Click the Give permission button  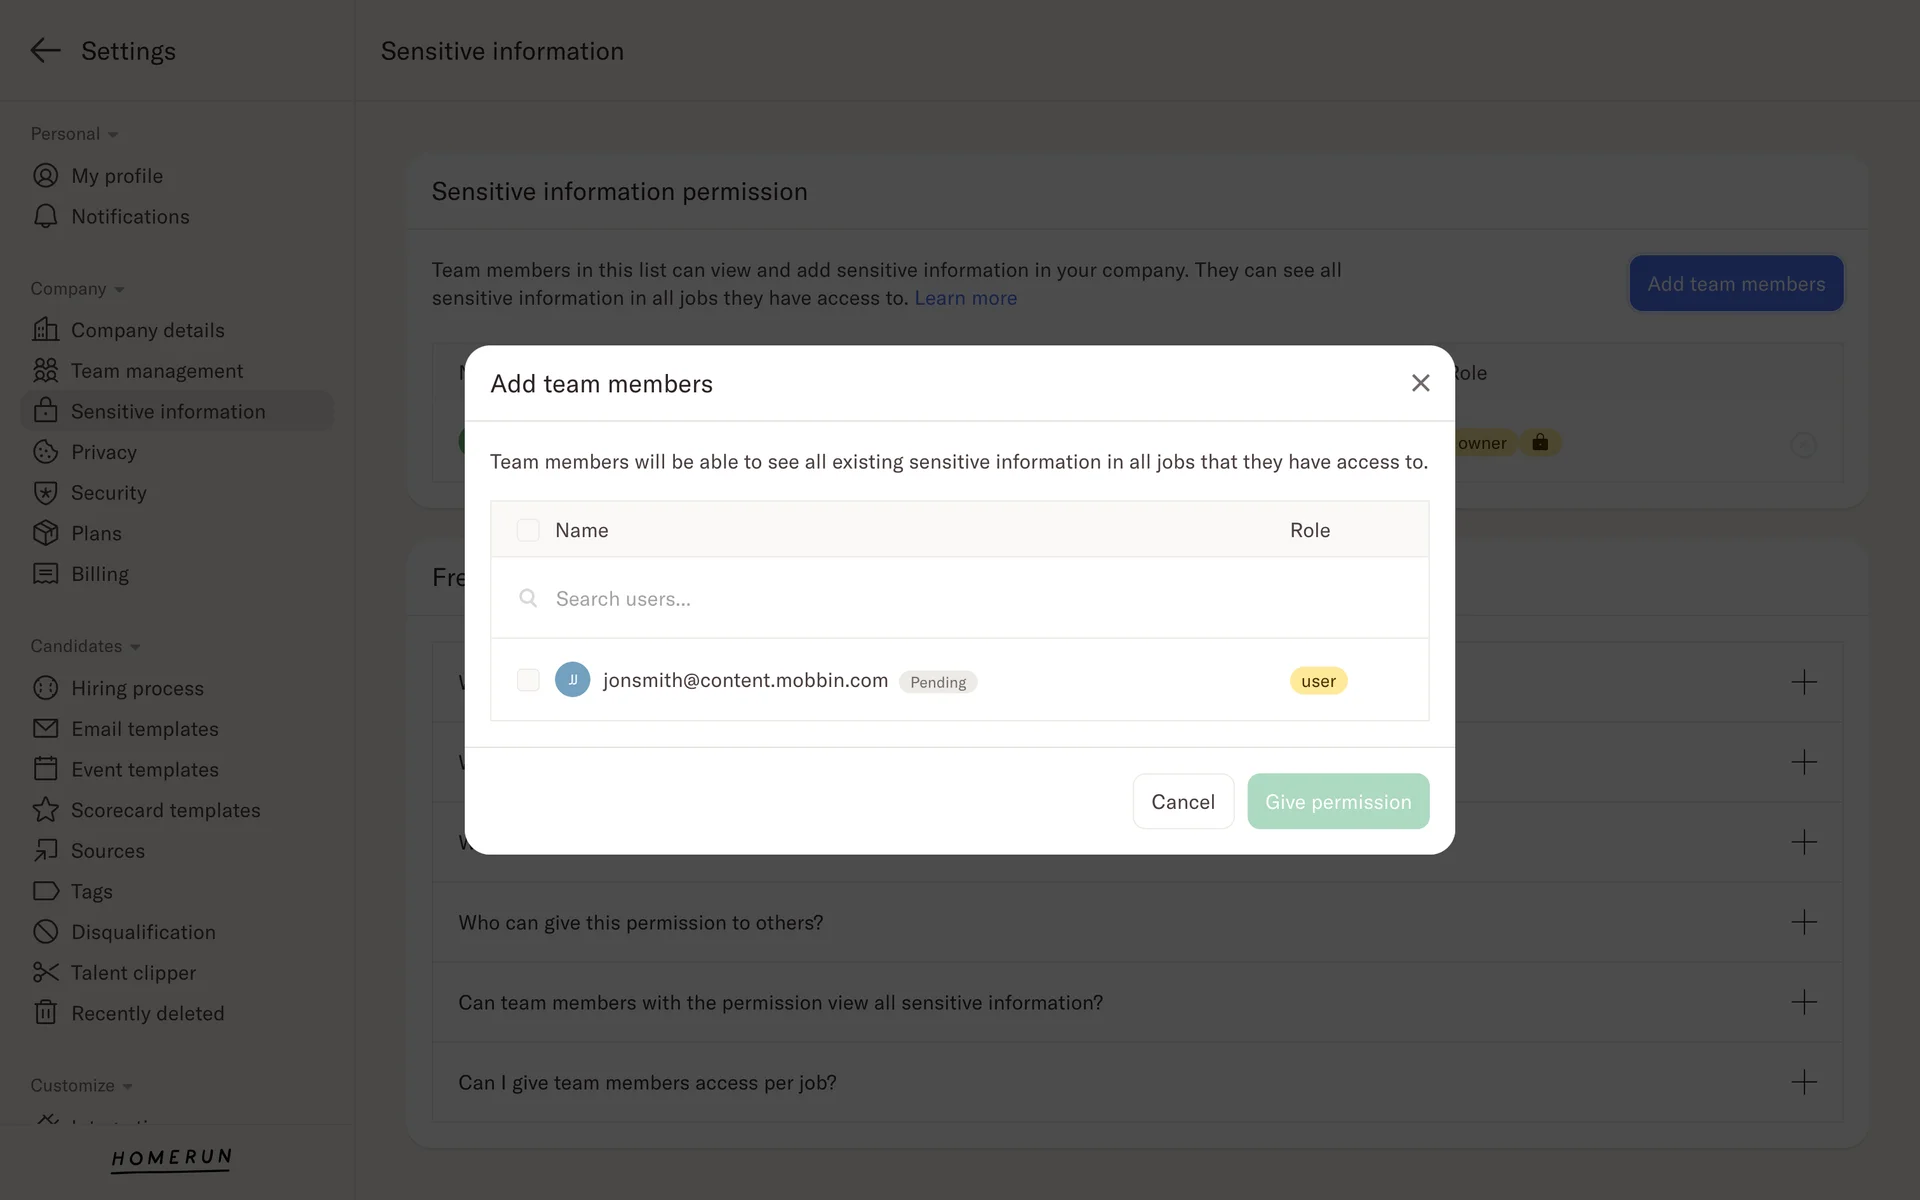click(1338, 801)
